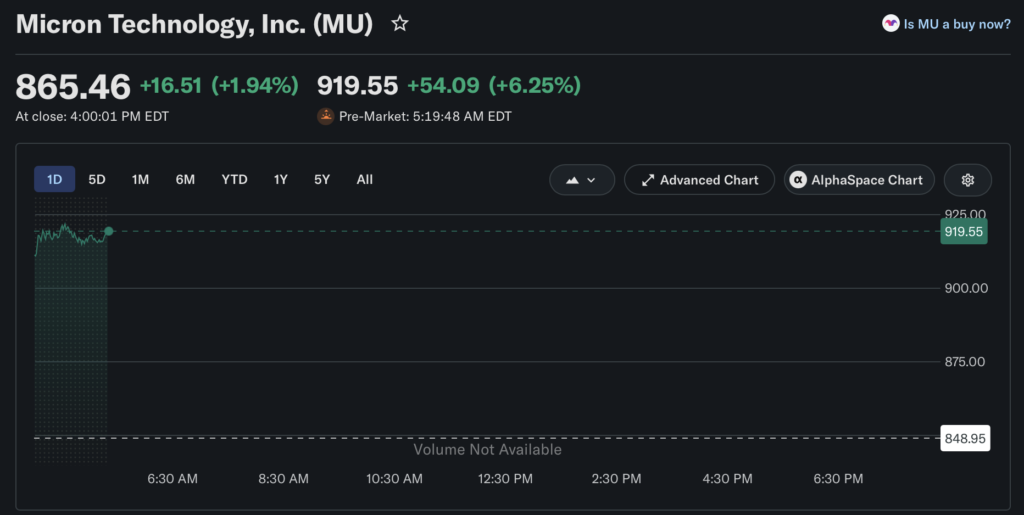
Task: Switch to the 1Y time range
Action: (281, 179)
